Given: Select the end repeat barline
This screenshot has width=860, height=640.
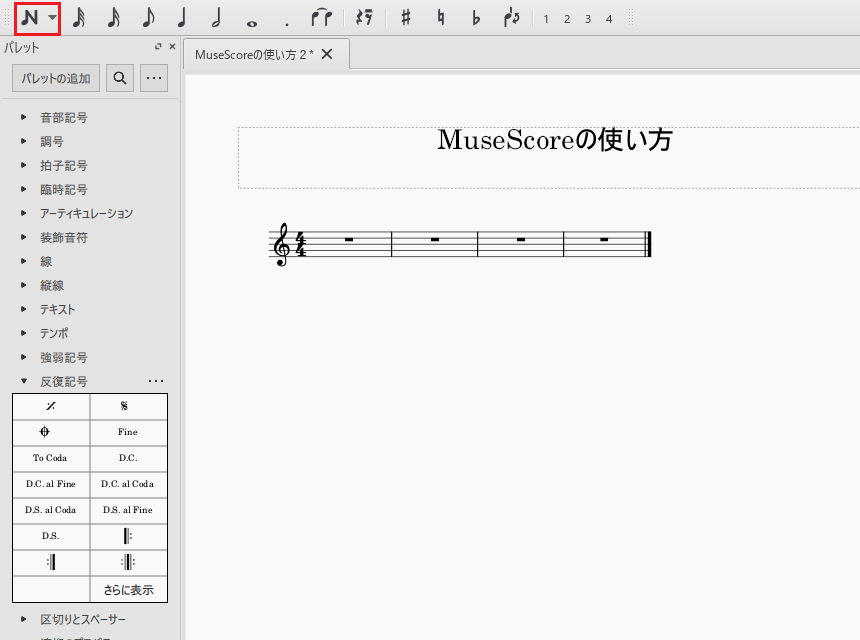Looking at the screenshot, I should pyautogui.click(x=51, y=563).
